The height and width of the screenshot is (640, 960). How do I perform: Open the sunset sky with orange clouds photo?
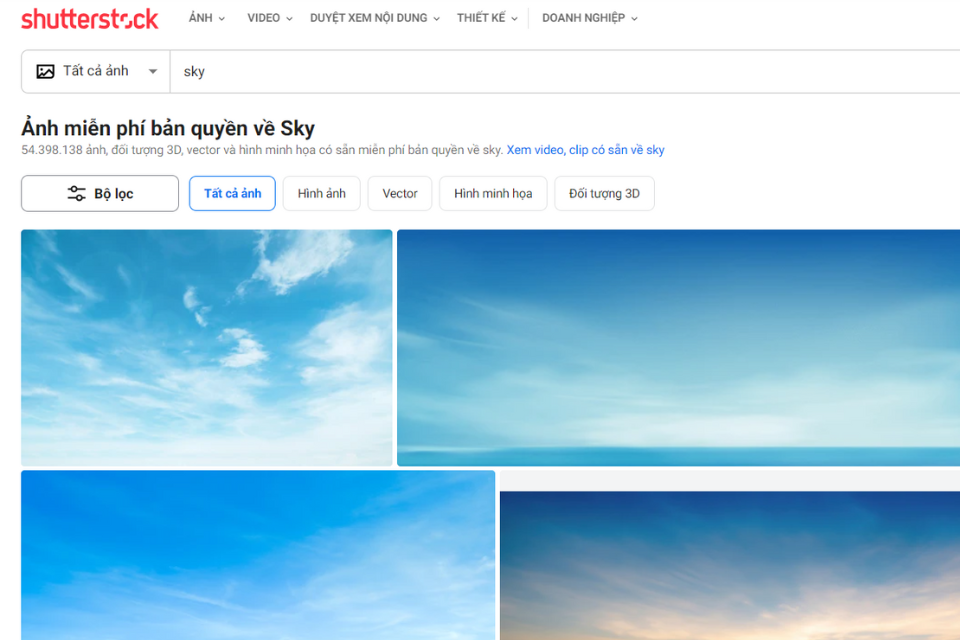coord(730,565)
